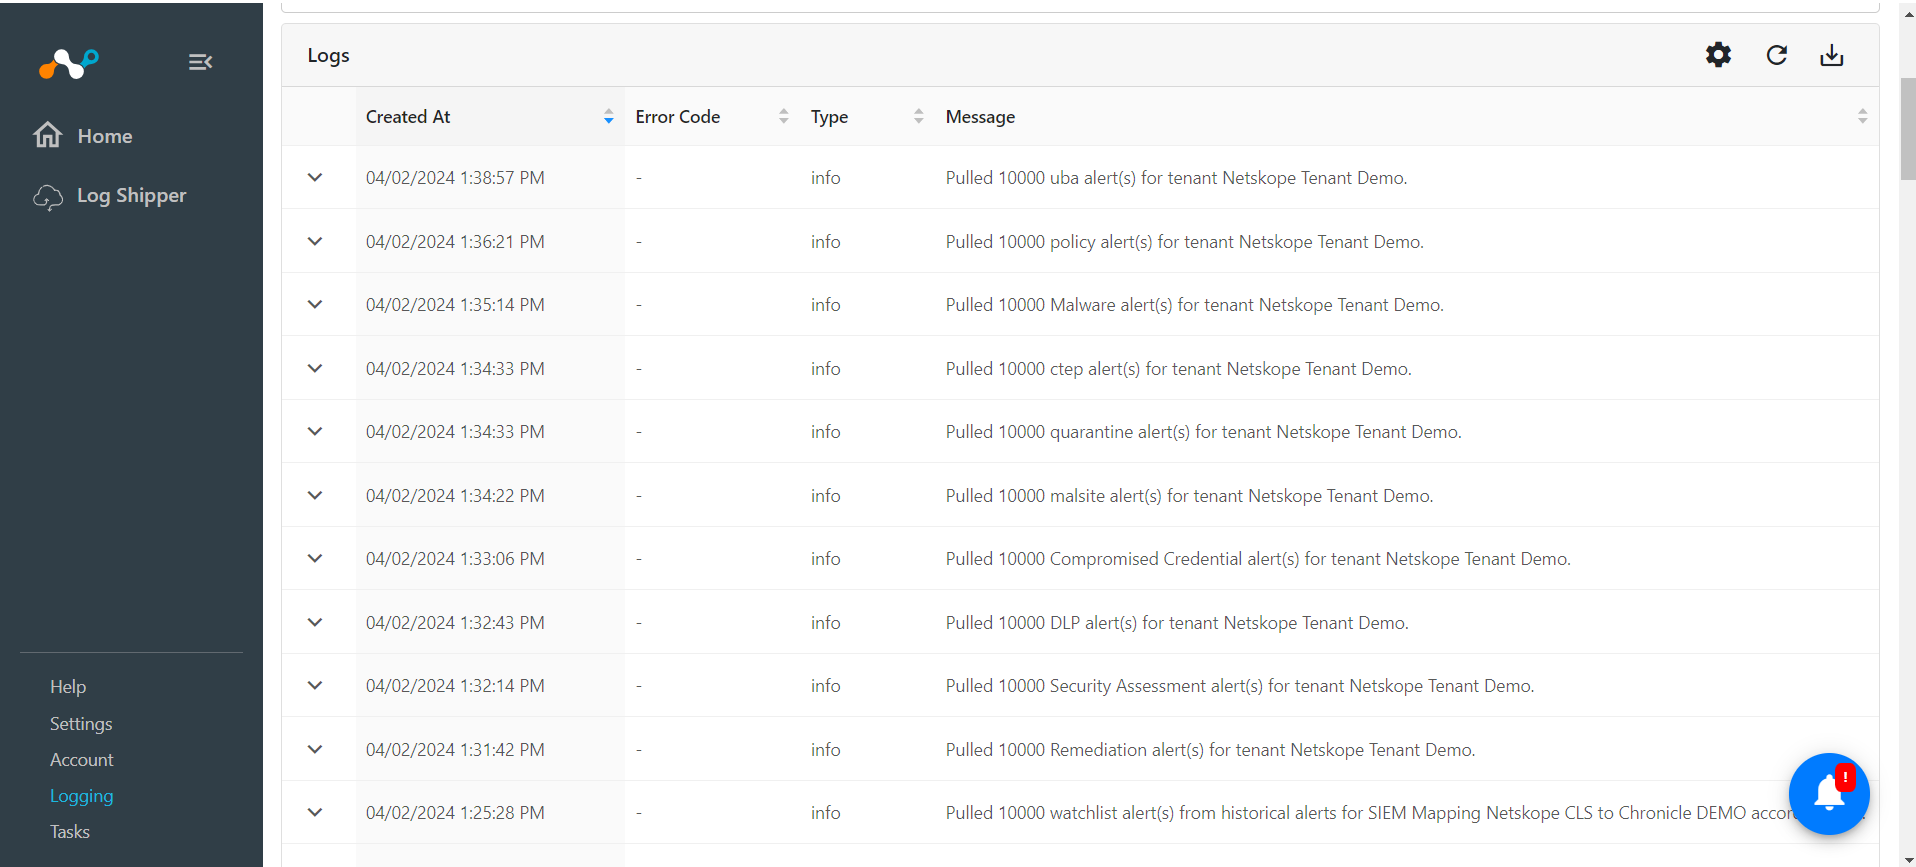Viewport: 1916px width, 867px height.
Task: Select timestamp 04/02/2024 1:31:42 PM
Action: [x=455, y=750]
